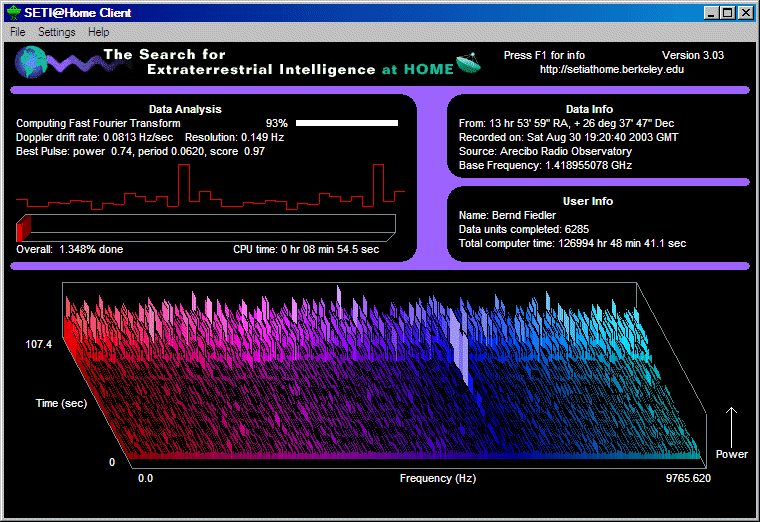Open the Settings menu

tap(57, 32)
